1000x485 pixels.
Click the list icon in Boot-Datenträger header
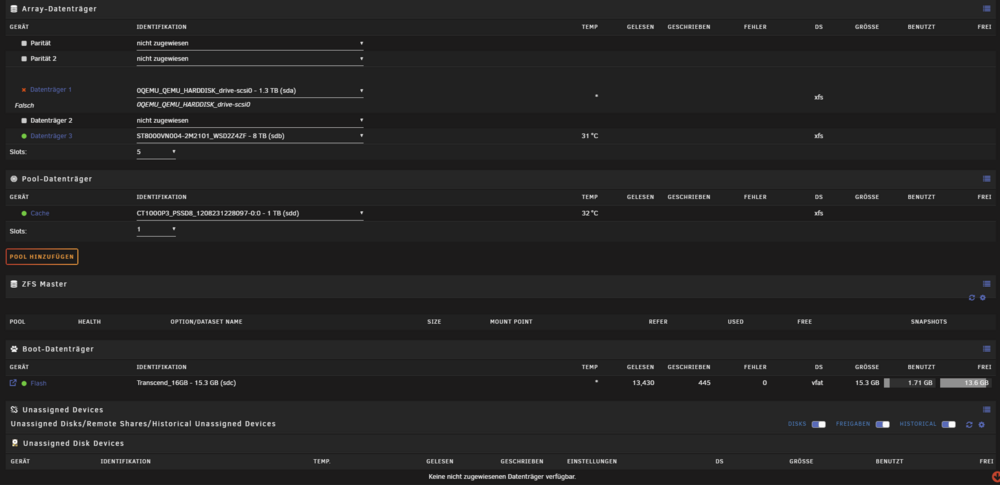coord(987,349)
